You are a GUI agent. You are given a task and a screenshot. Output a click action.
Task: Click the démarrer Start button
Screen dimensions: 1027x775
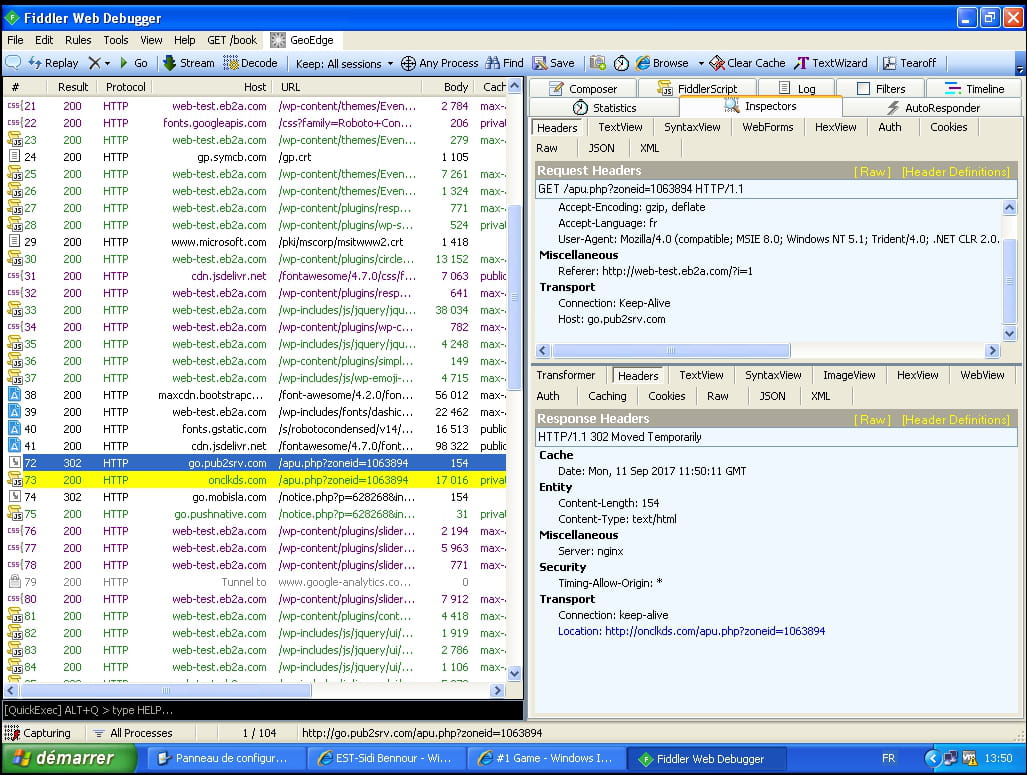[69, 759]
